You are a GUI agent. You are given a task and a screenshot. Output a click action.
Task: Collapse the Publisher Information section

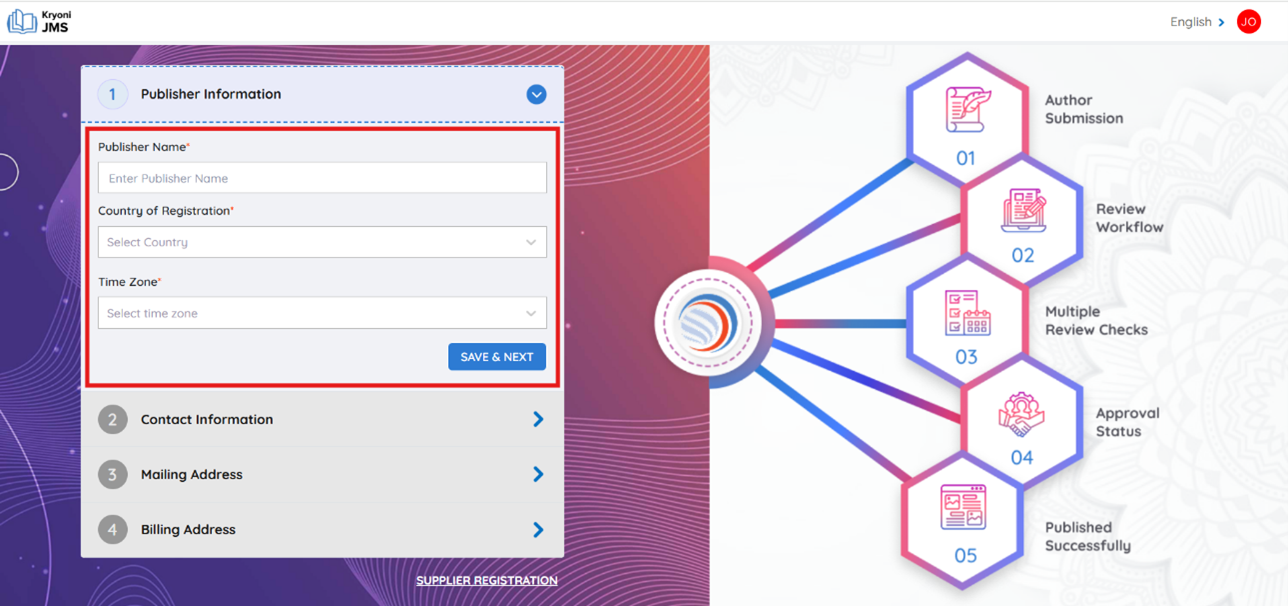point(537,94)
